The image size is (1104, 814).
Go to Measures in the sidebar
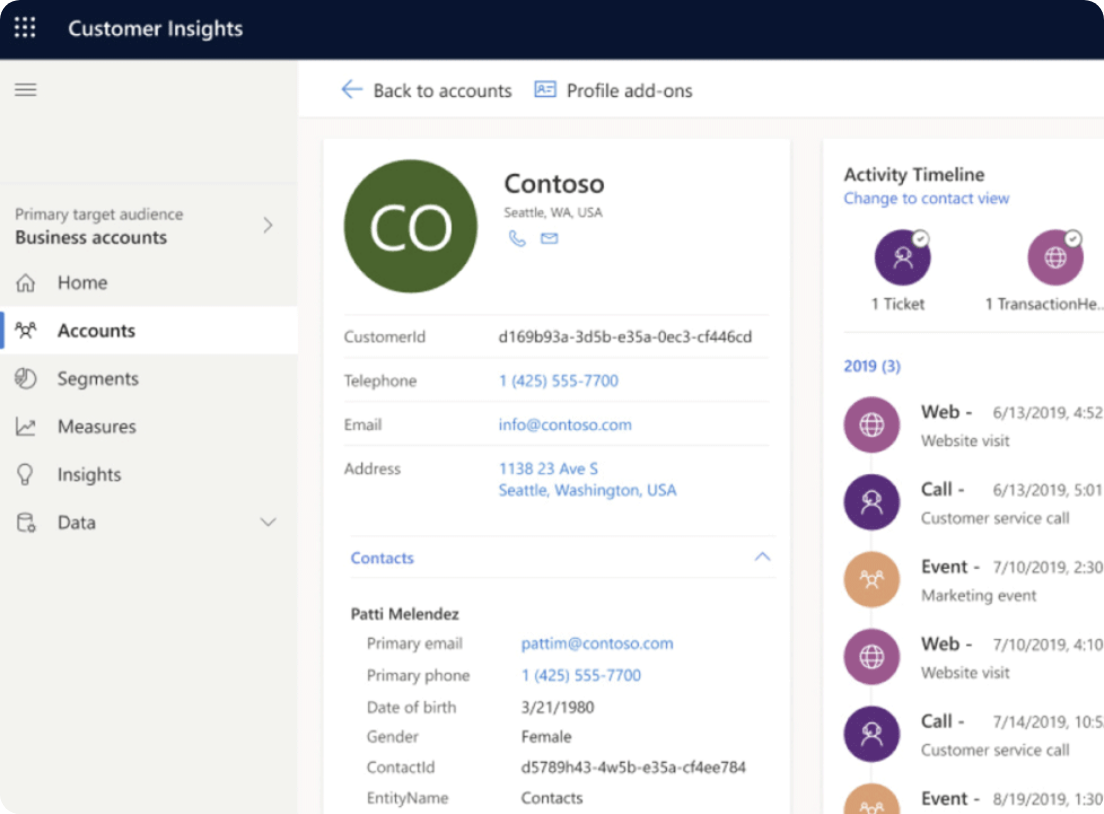pyautogui.click(x=96, y=427)
